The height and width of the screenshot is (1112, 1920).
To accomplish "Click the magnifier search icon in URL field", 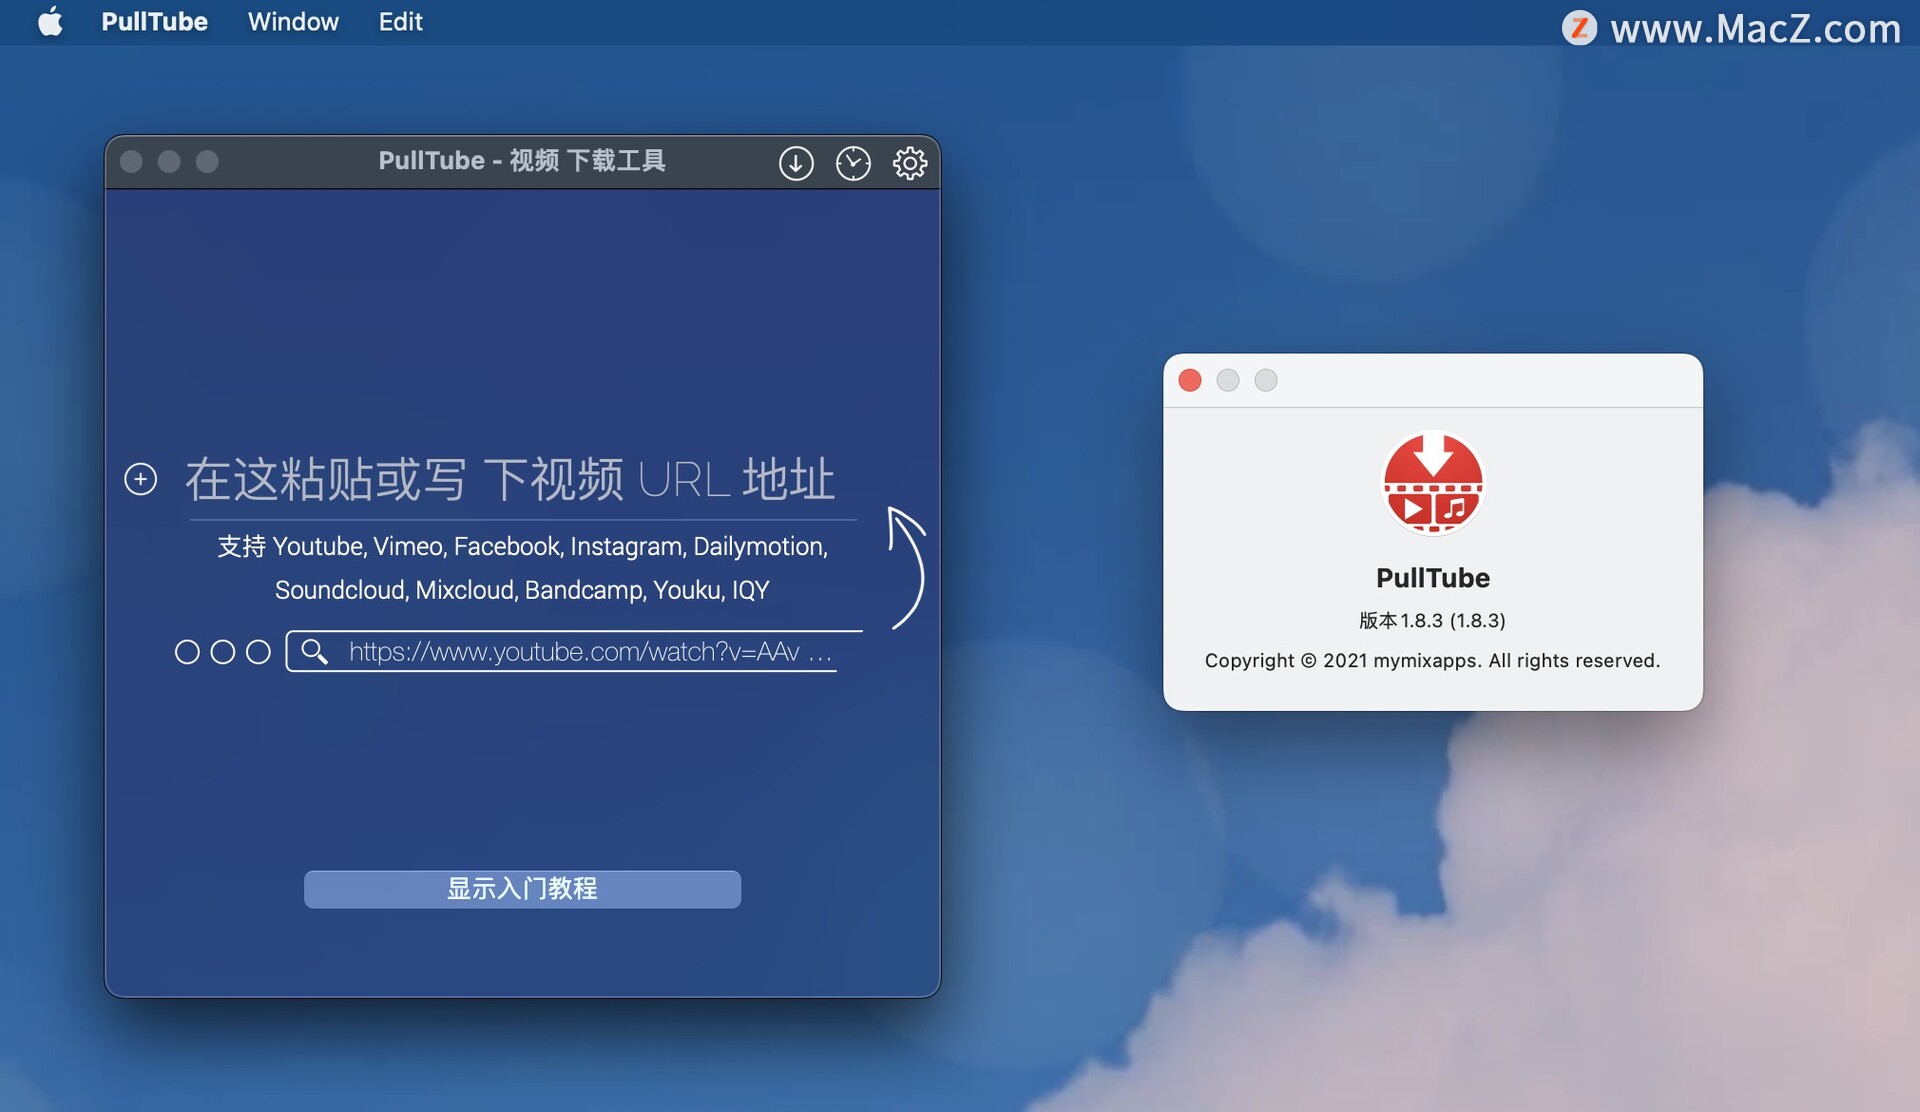I will pyautogui.click(x=315, y=652).
